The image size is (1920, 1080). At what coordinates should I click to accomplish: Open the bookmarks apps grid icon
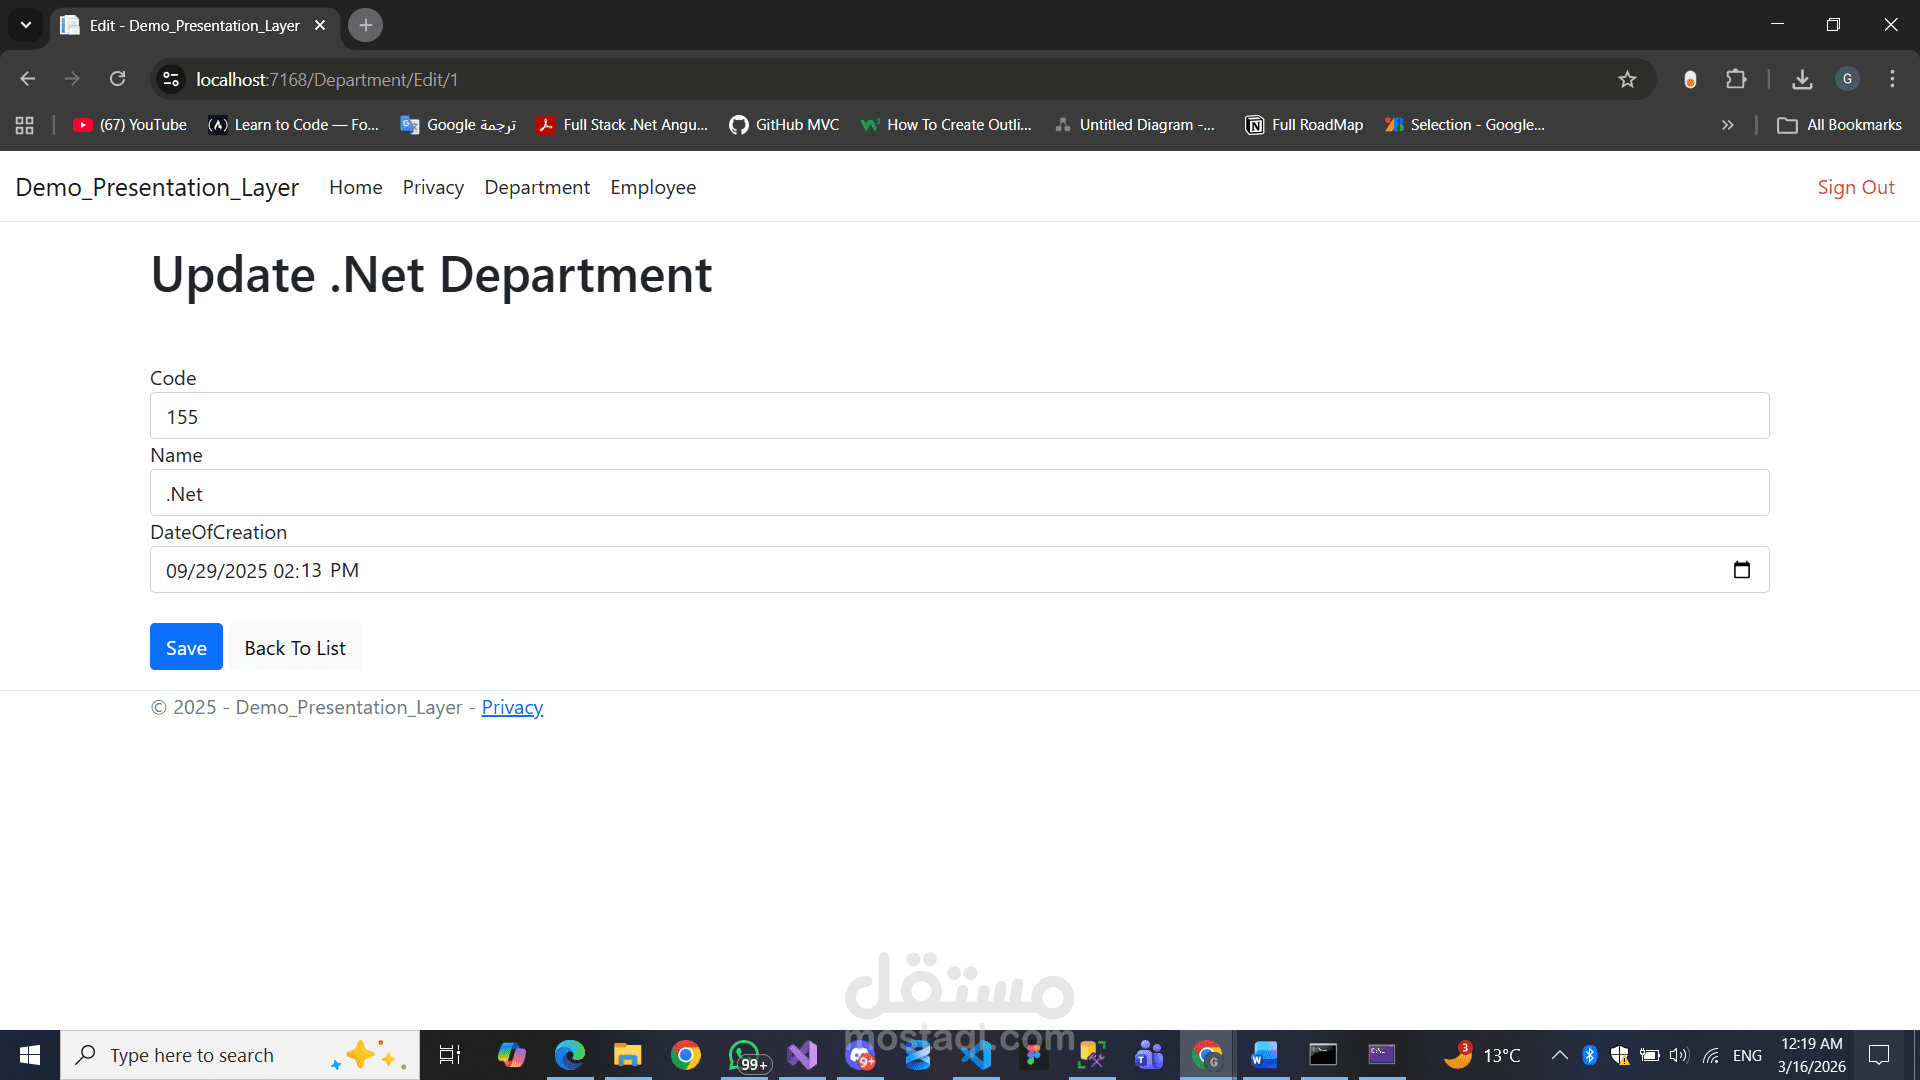(25, 125)
